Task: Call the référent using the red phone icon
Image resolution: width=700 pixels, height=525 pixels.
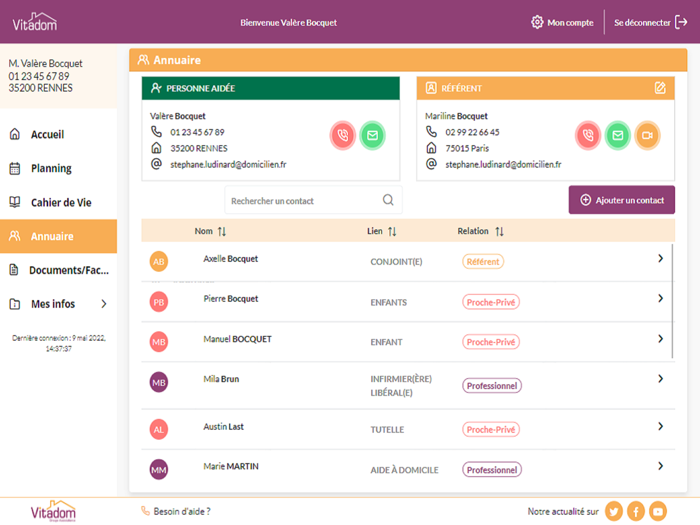Action: pyautogui.click(x=588, y=135)
